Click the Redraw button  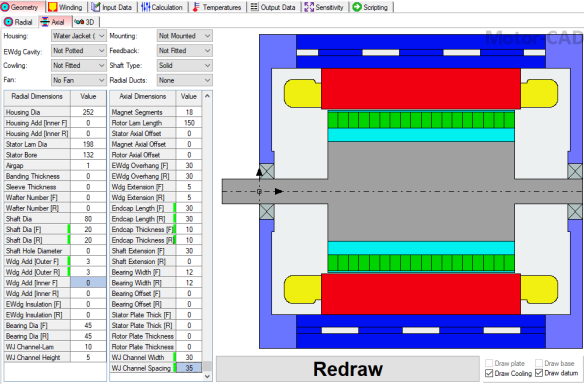pyautogui.click(x=348, y=369)
